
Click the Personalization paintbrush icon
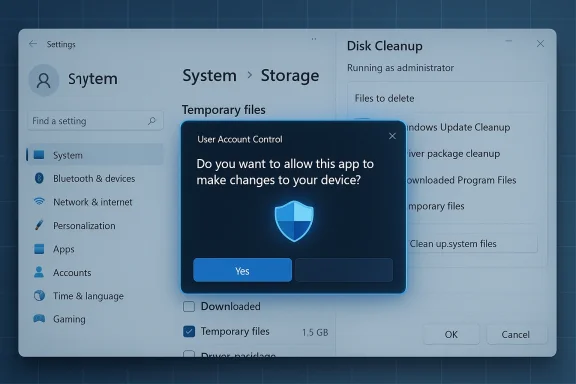pyautogui.click(x=39, y=225)
